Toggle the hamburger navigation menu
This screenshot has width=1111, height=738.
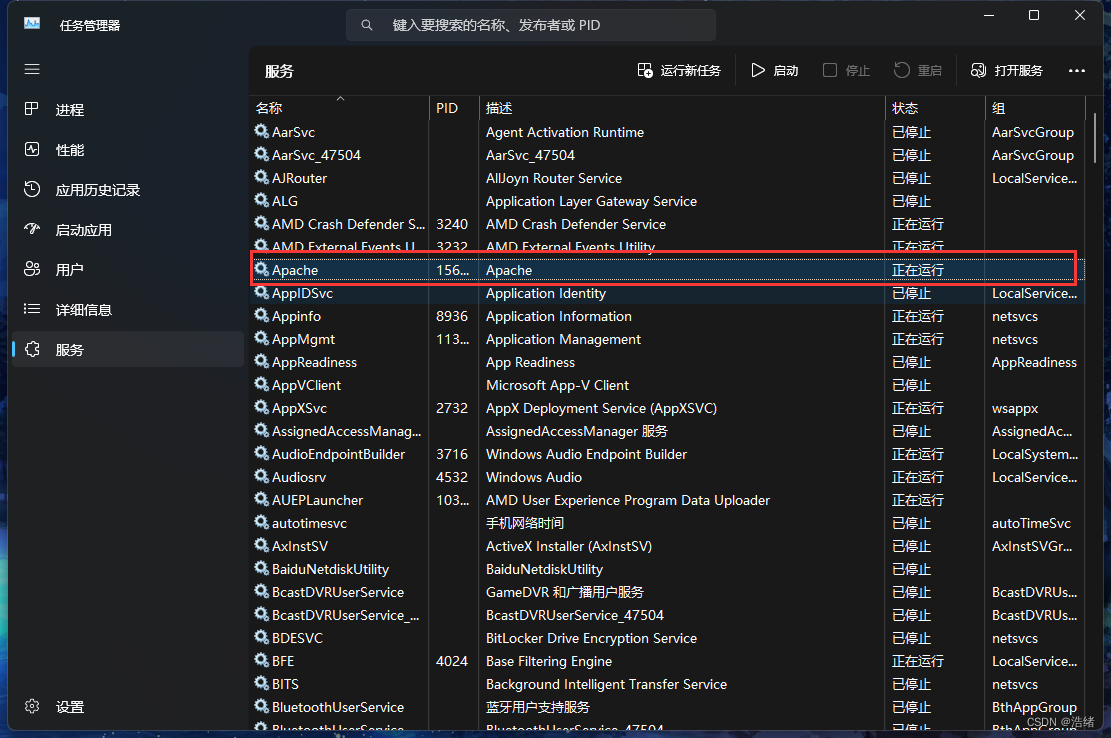pos(32,70)
